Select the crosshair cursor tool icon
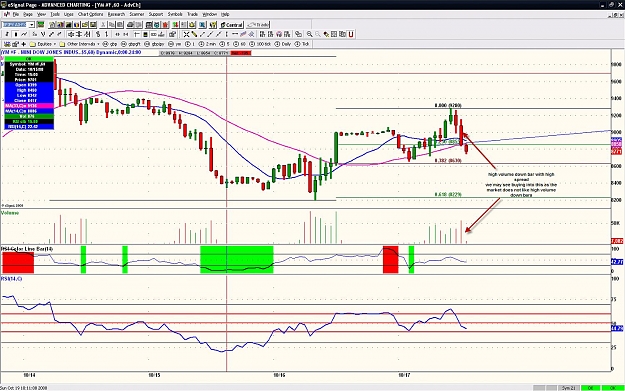The image size is (625, 391). pyautogui.click(x=186, y=34)
